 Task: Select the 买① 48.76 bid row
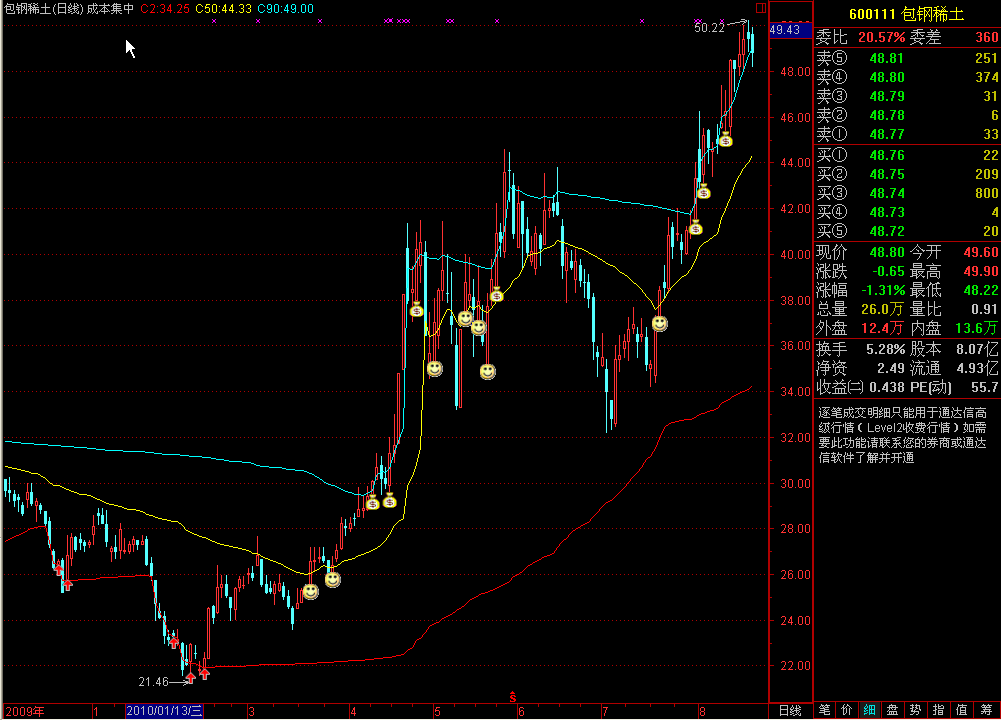[907, 155]
